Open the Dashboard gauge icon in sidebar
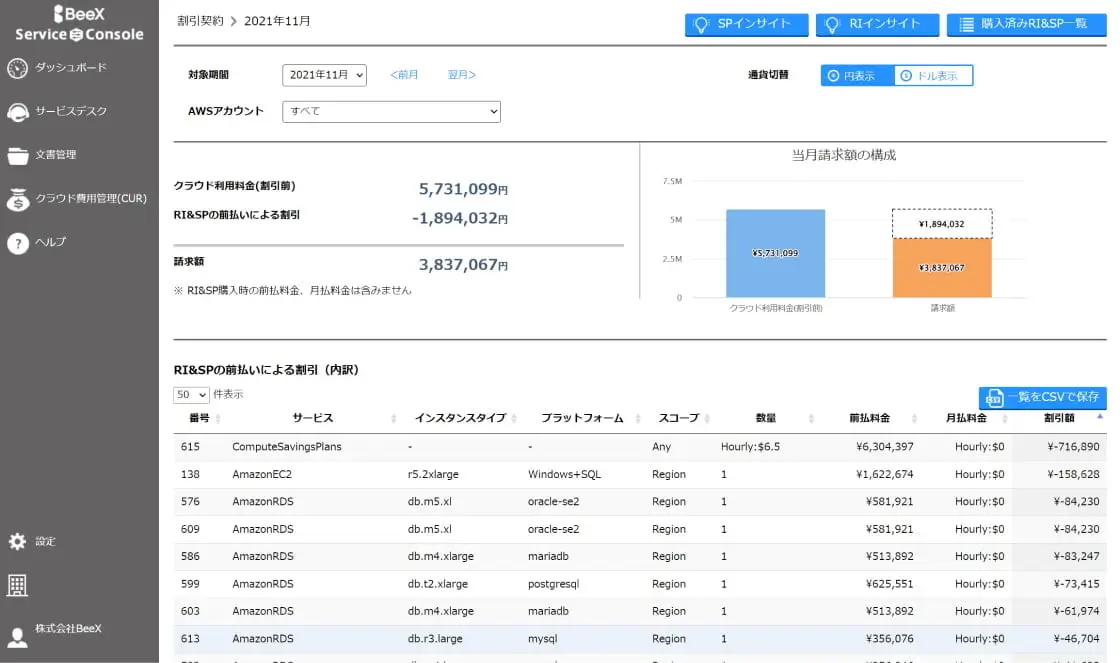 pos(17,68)
